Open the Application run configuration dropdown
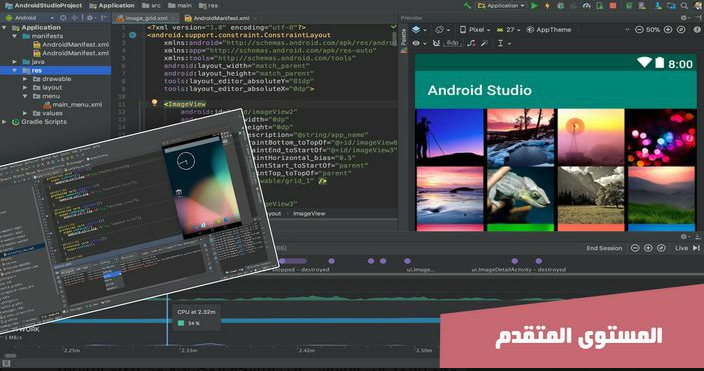 click(x=502, y=6)
